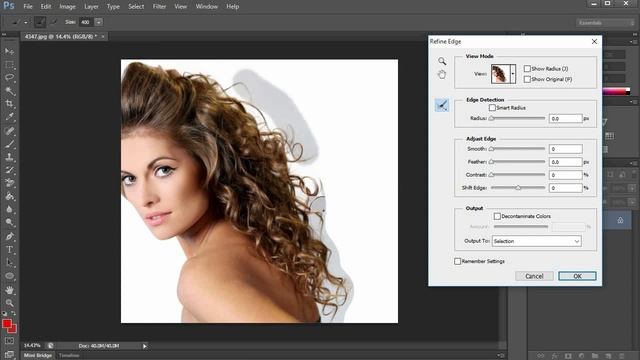
Task: Select the Brush tool in toolbar
Action: [x=9, y=144]
